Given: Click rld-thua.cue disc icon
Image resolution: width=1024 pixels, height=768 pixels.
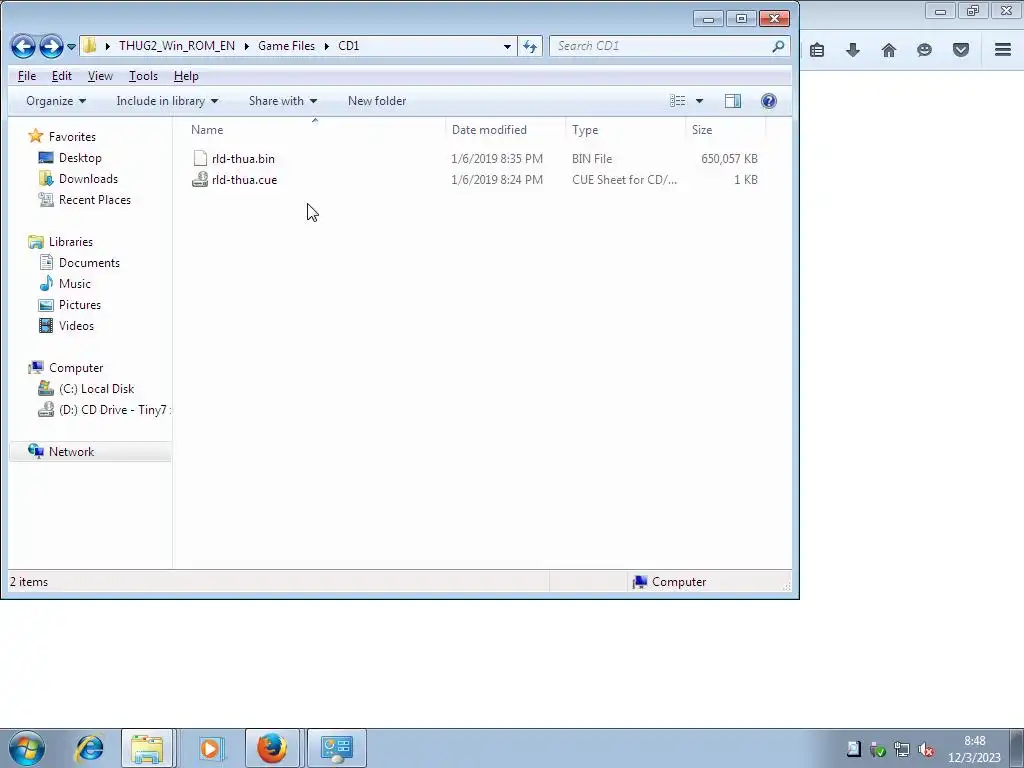Looking at the screenshot, I should coord(200,180).
